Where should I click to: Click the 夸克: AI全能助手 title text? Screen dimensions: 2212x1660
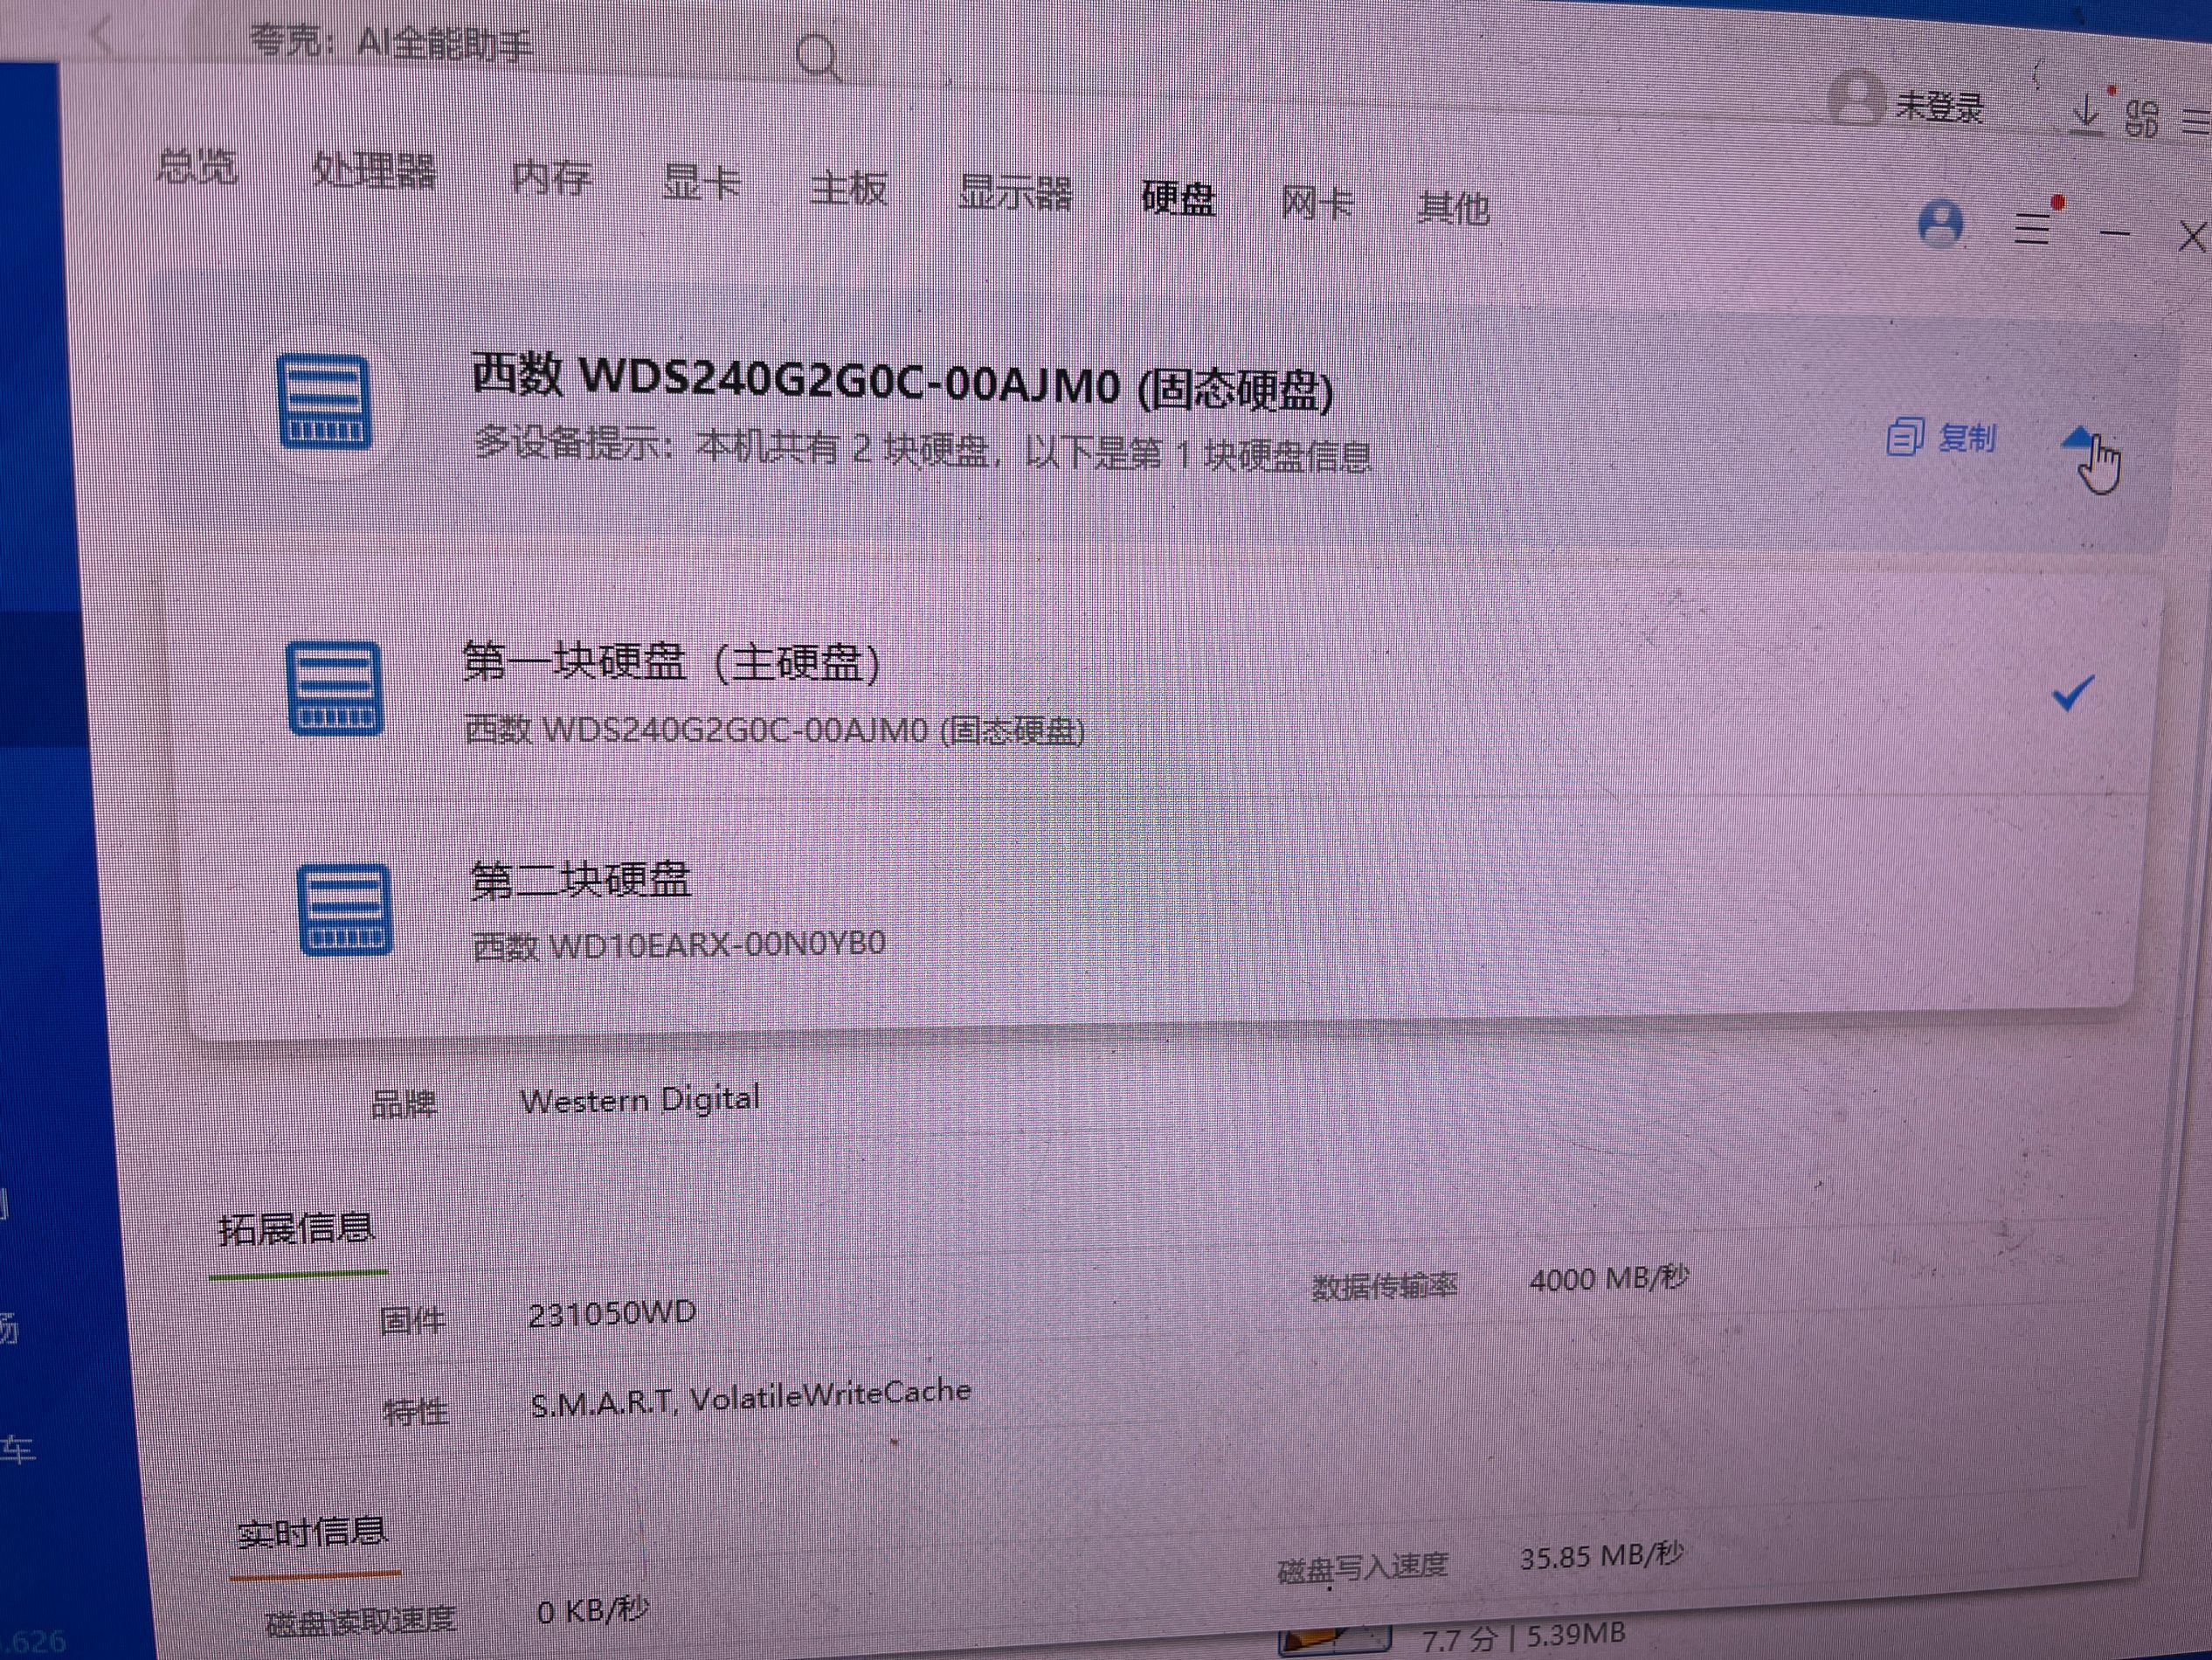(390, 44)
